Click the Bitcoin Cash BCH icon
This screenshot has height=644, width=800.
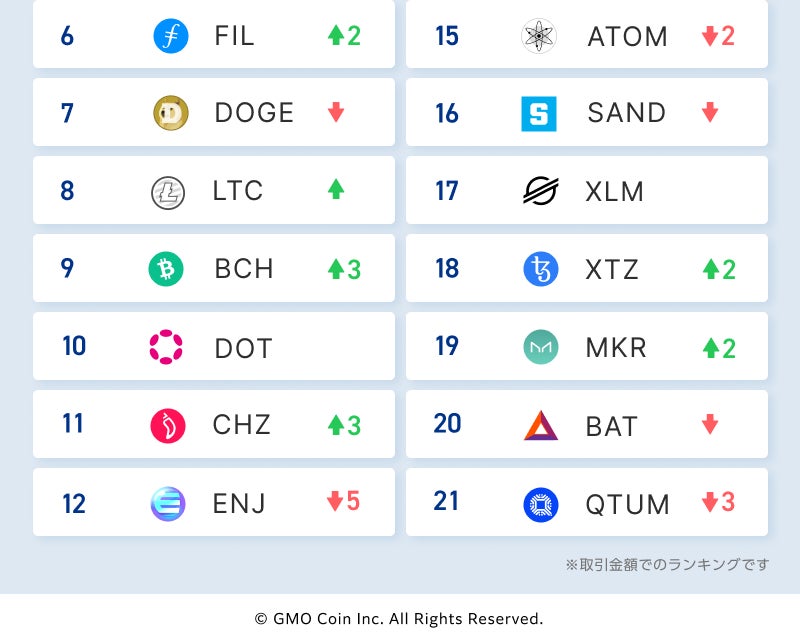click(166, 269)
